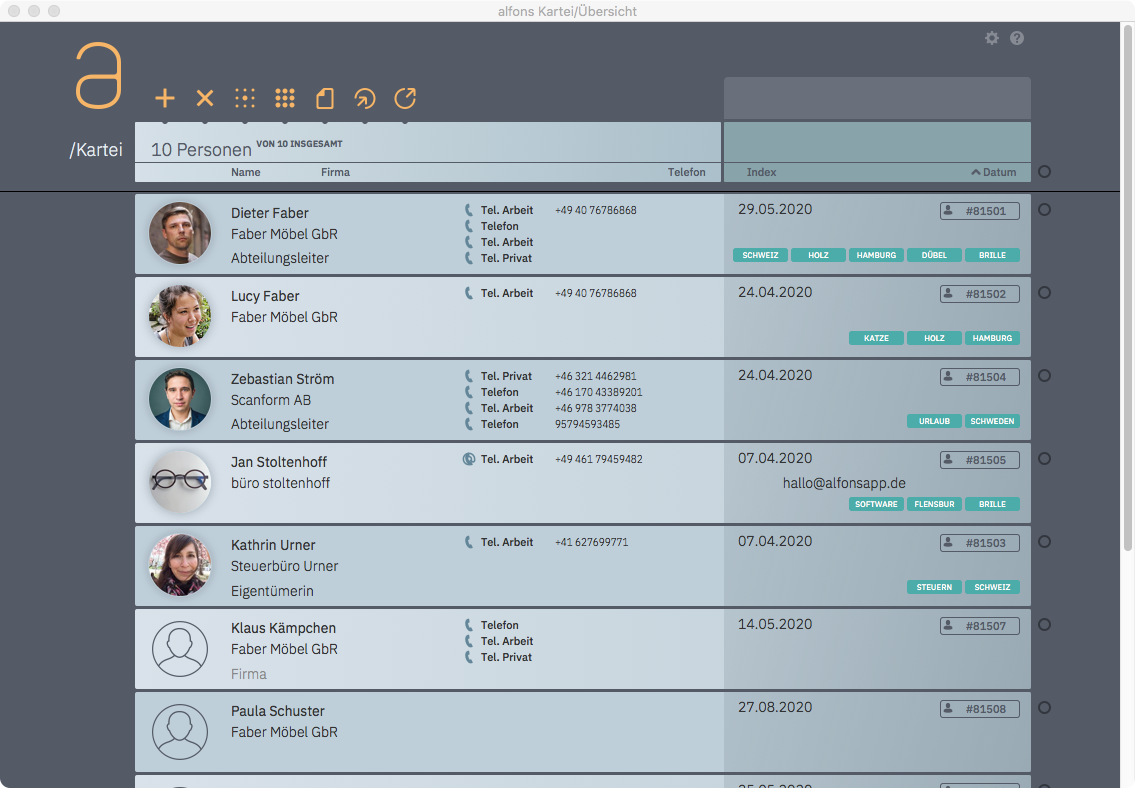
Task: Click the solid dot grid icon
Action: point(285,98)
